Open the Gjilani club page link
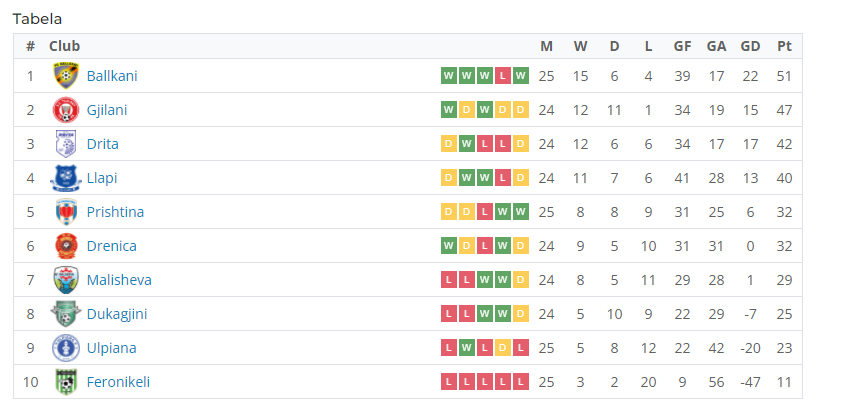 [x=107, y=110]
